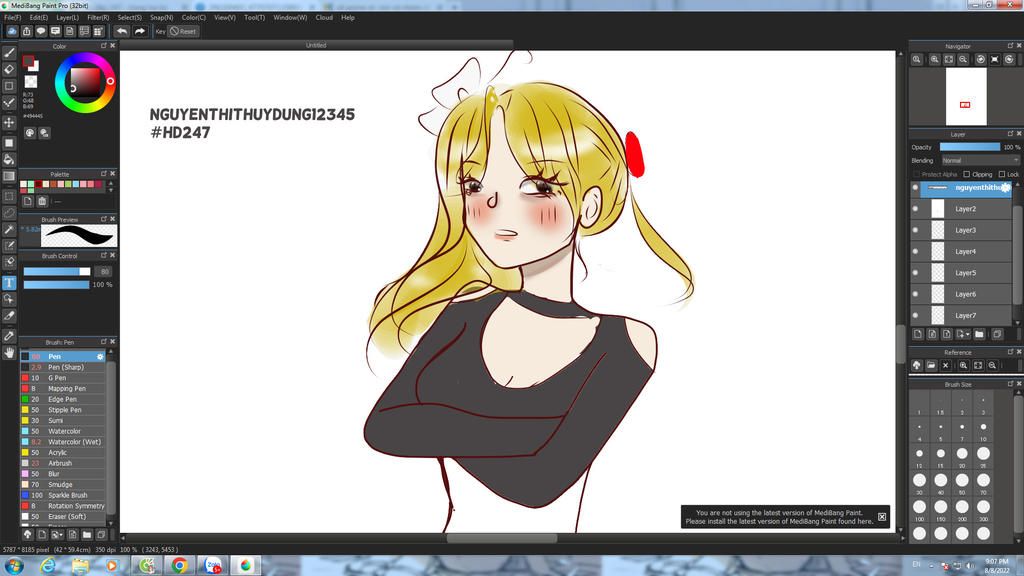
Task: Create a new layer folder
Action: coord(979,334)
